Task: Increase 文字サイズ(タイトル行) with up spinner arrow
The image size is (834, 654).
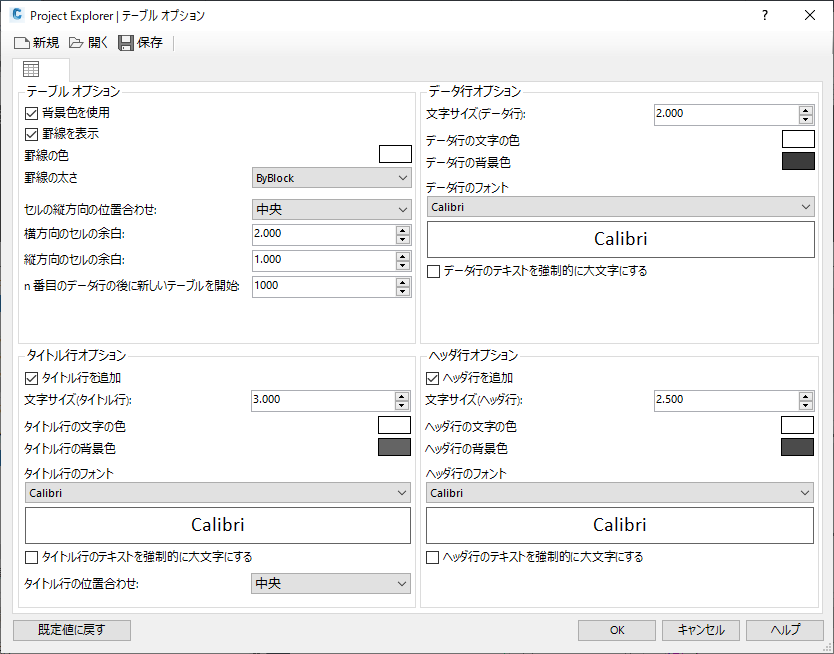Action: pos(403,395)
